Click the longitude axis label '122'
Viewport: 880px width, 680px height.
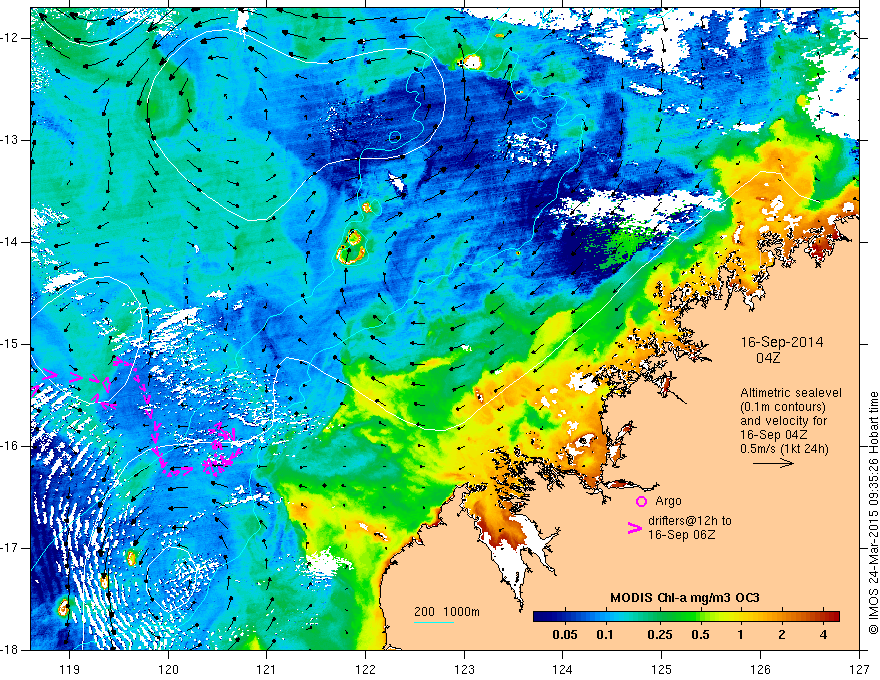point(365,669)
